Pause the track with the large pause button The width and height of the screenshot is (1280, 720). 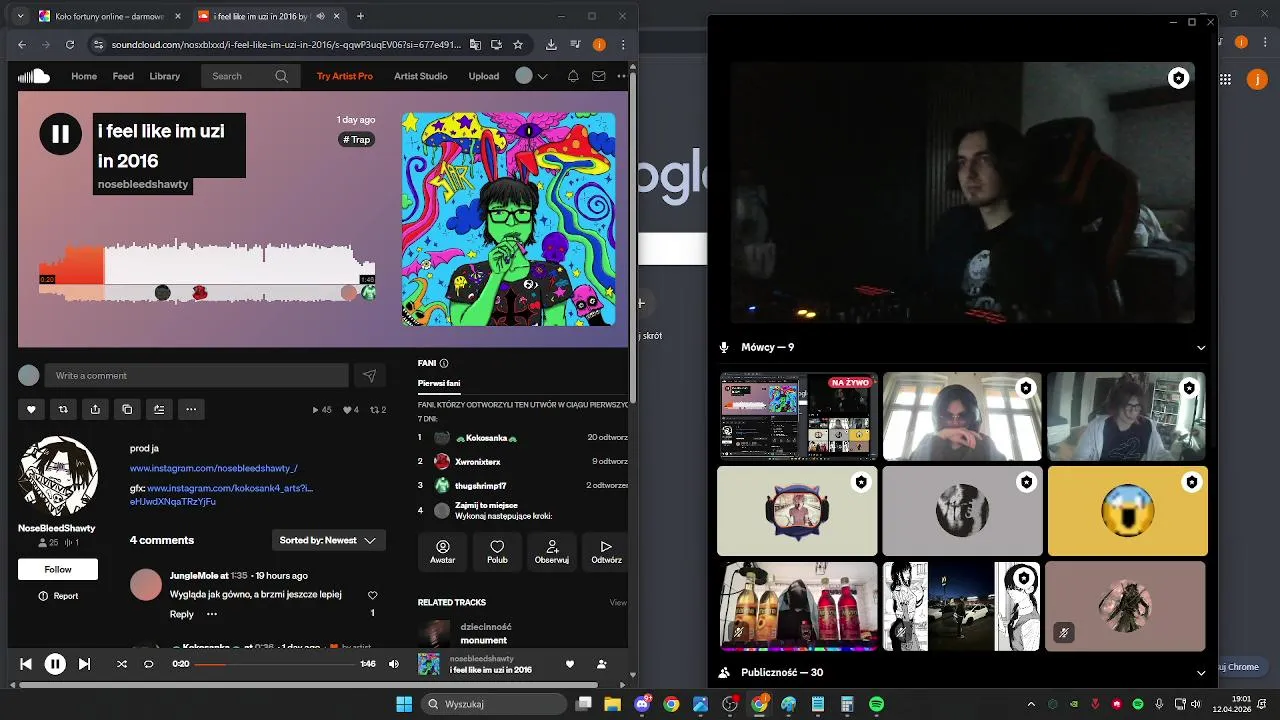click(x=60, y=134)
